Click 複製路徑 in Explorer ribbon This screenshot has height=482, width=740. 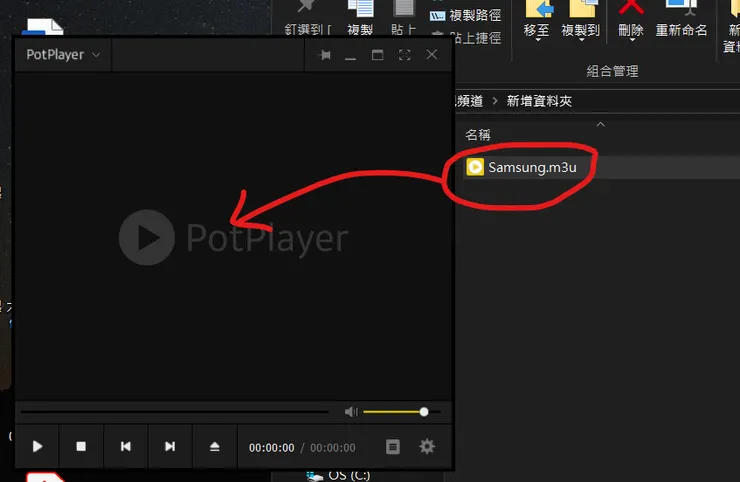point(465,16)
